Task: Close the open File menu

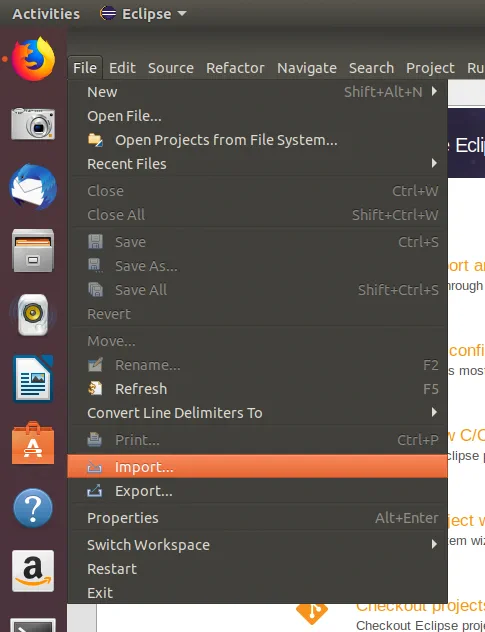Action: [85, 68]
